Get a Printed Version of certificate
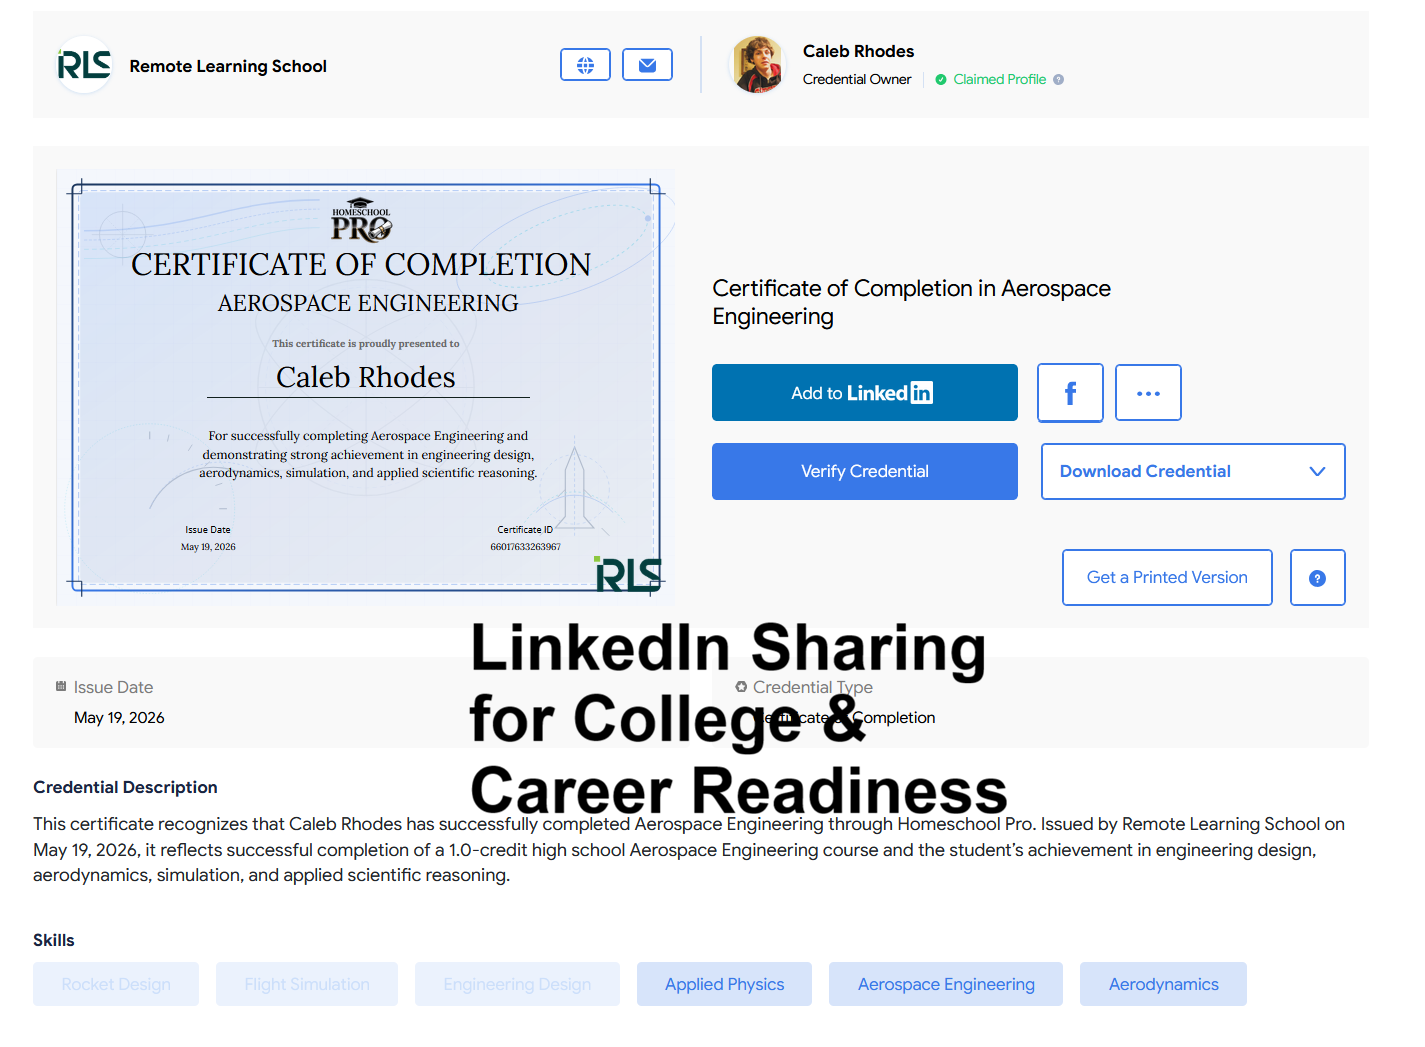 (x=1167, y=578)
